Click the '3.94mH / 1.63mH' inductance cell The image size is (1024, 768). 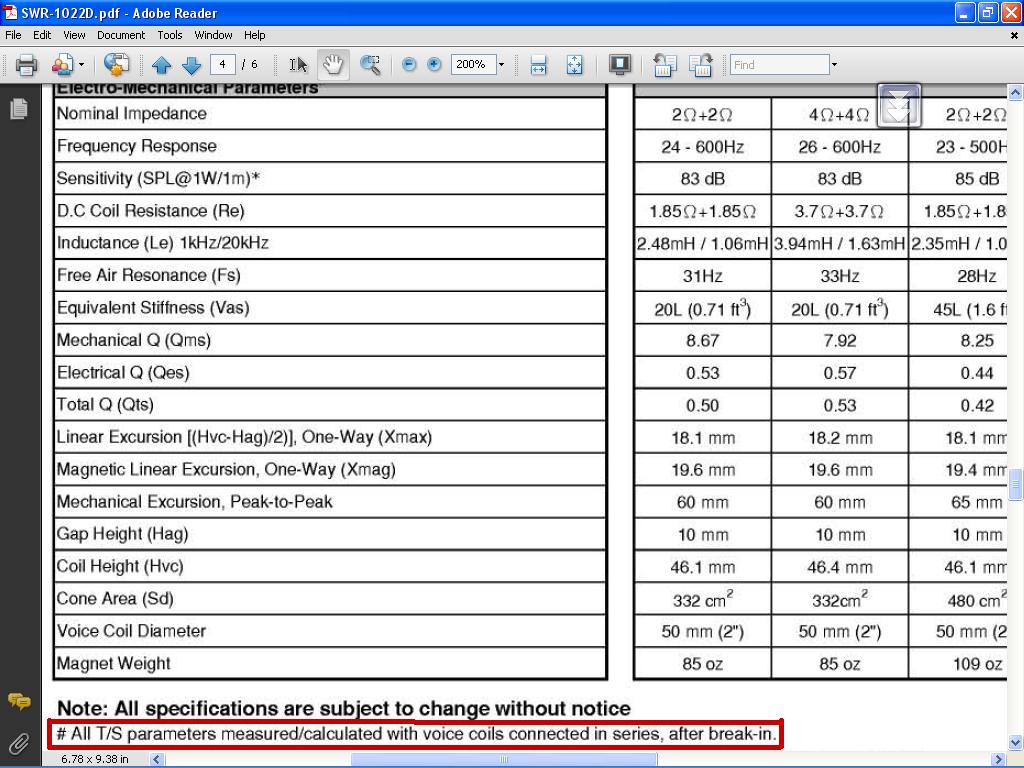840,244
